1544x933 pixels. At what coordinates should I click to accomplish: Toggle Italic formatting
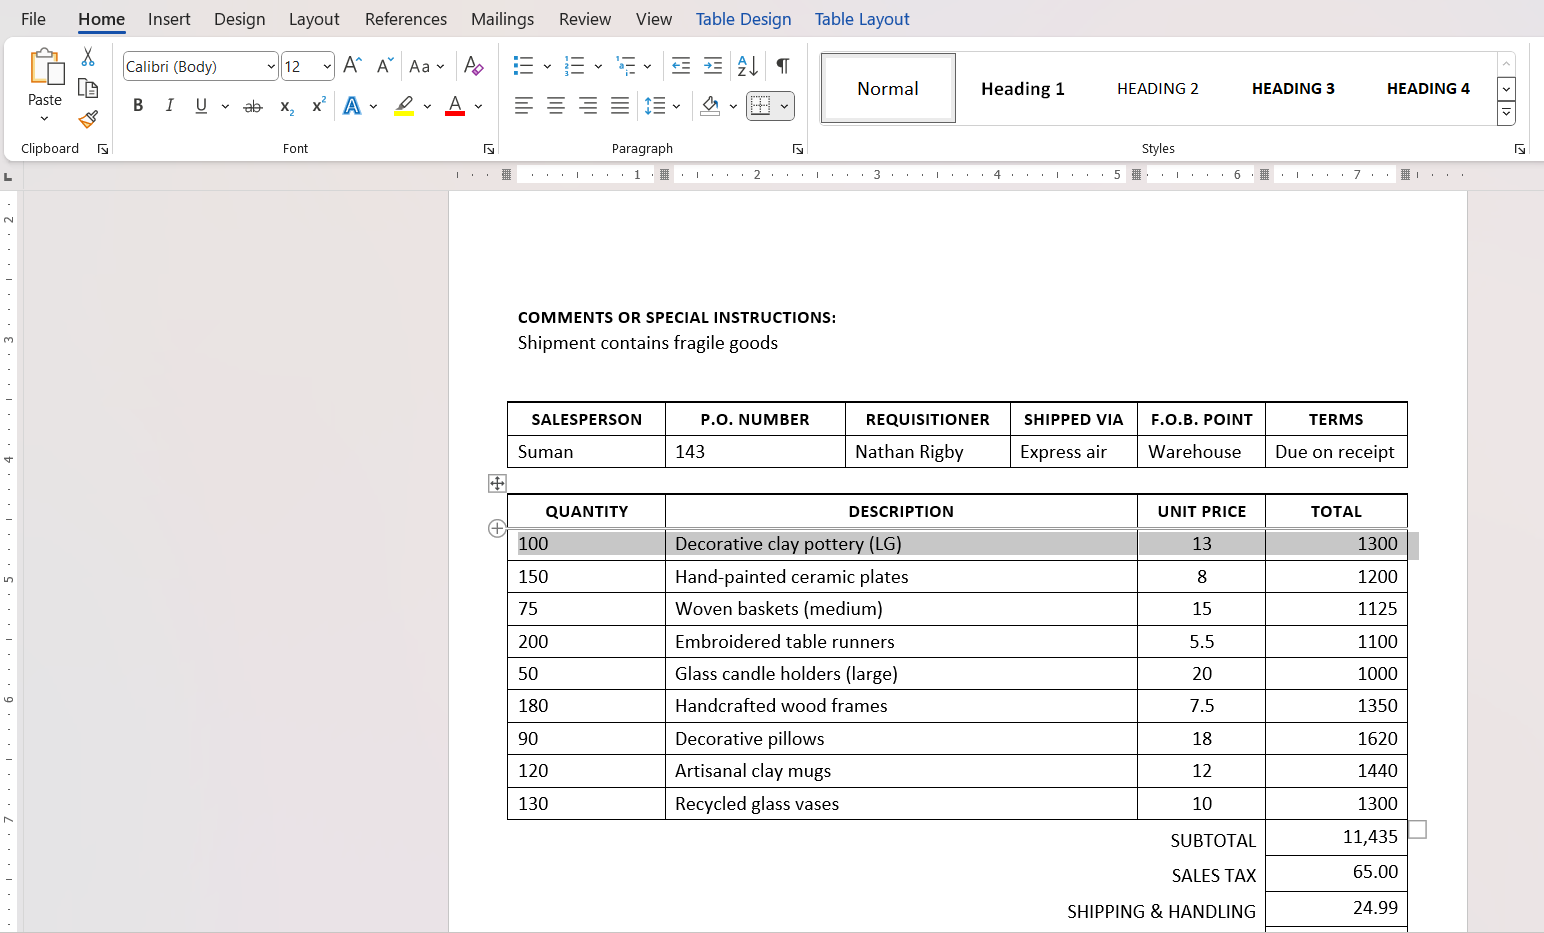click(170, 105)
